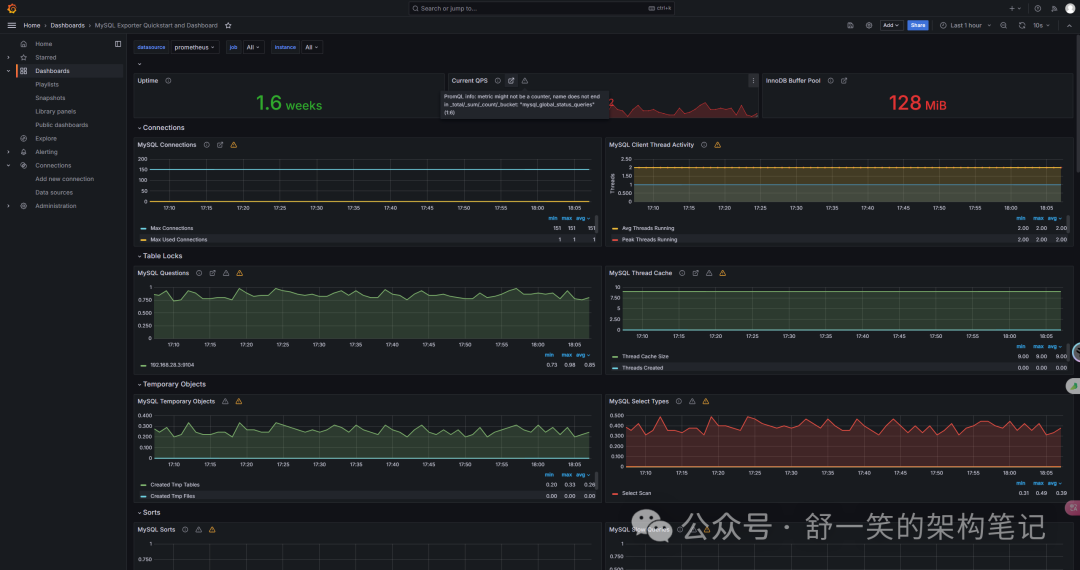
Task: Open Home in the sidebar
Action: [43, 44]
